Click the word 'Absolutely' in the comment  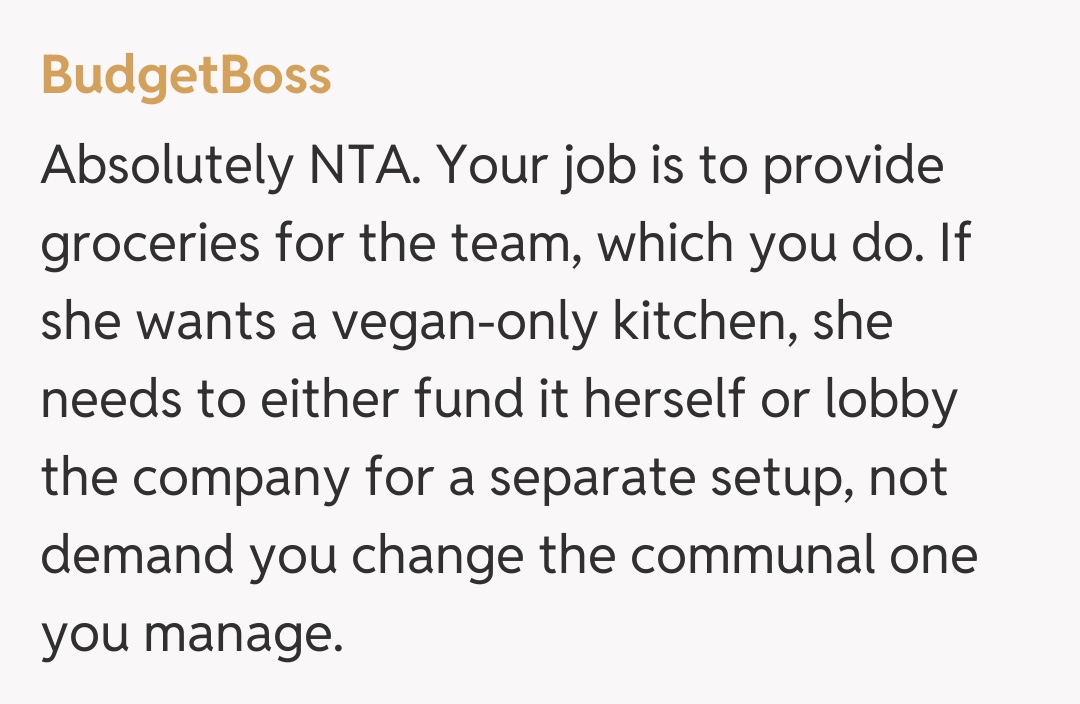click(165, 168)
